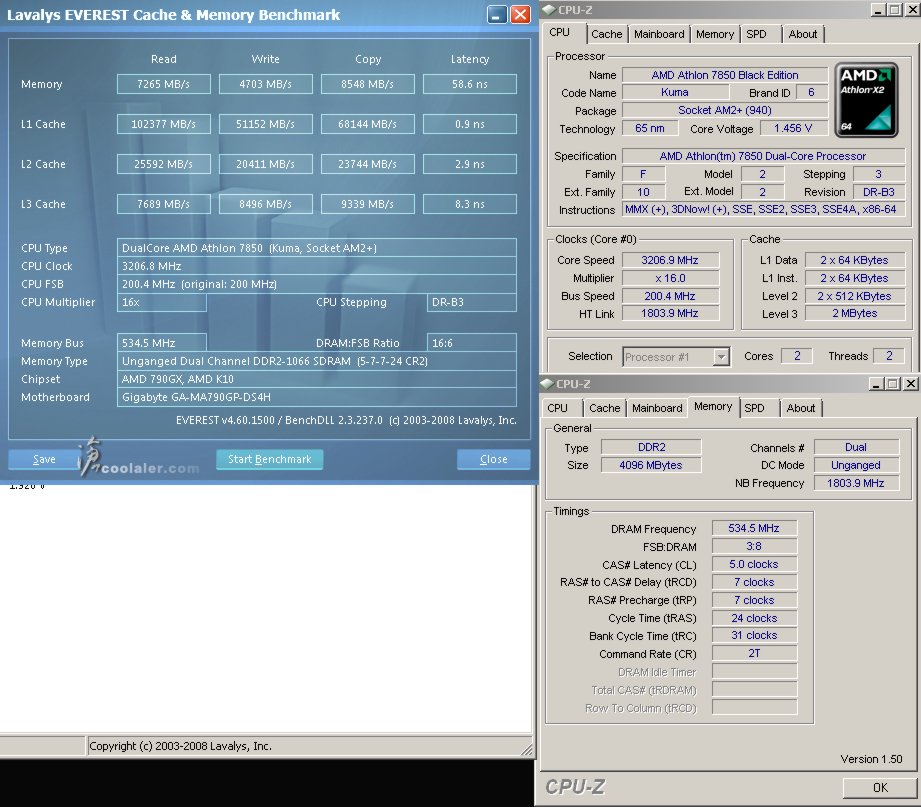Click the Socket AM2+ (940) package value
Viewport: 921px width, 807px height.
coord(725,110)
